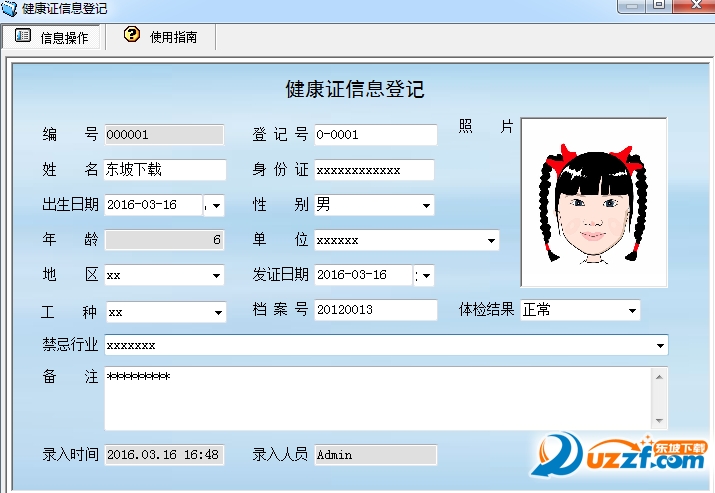Maximize the window
This screenshot has height=493, width=715.
[658, 5]
